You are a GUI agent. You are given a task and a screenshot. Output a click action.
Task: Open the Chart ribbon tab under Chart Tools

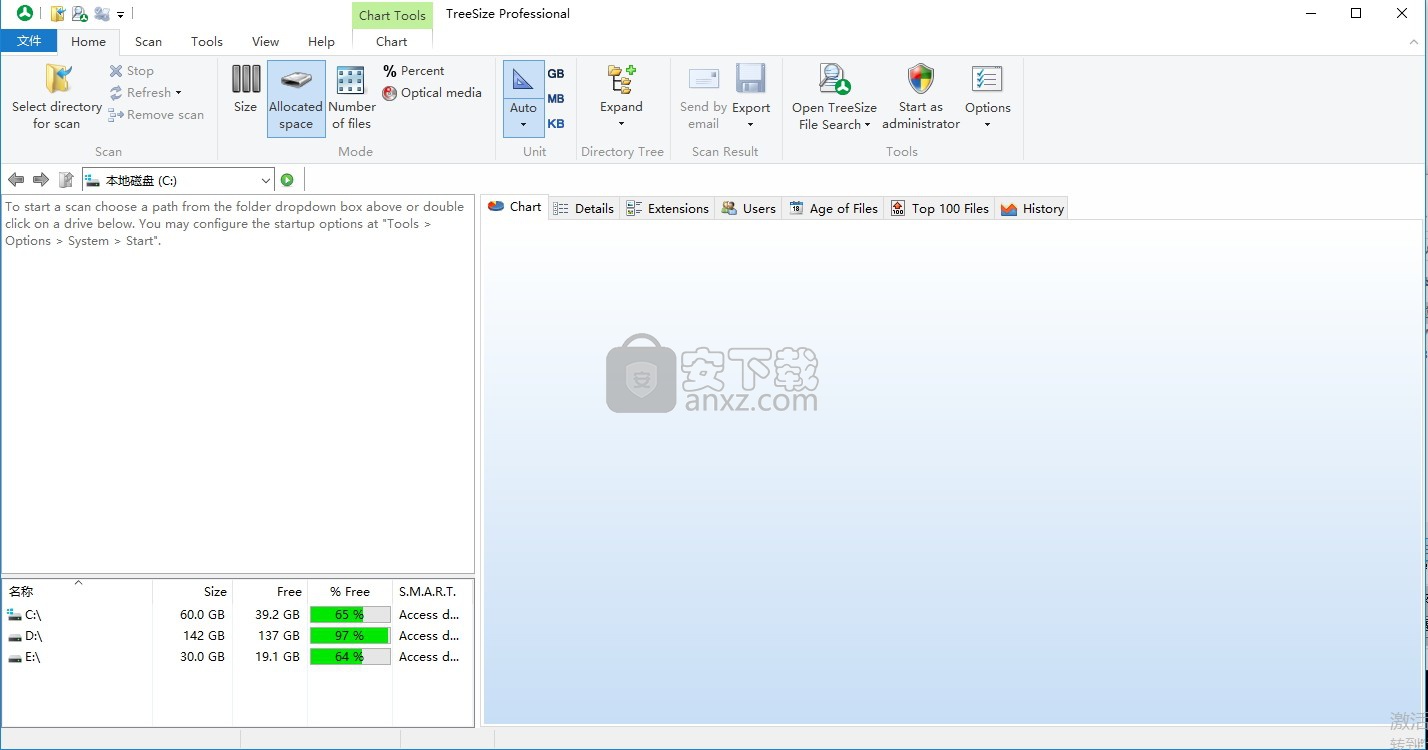(392, 42)
